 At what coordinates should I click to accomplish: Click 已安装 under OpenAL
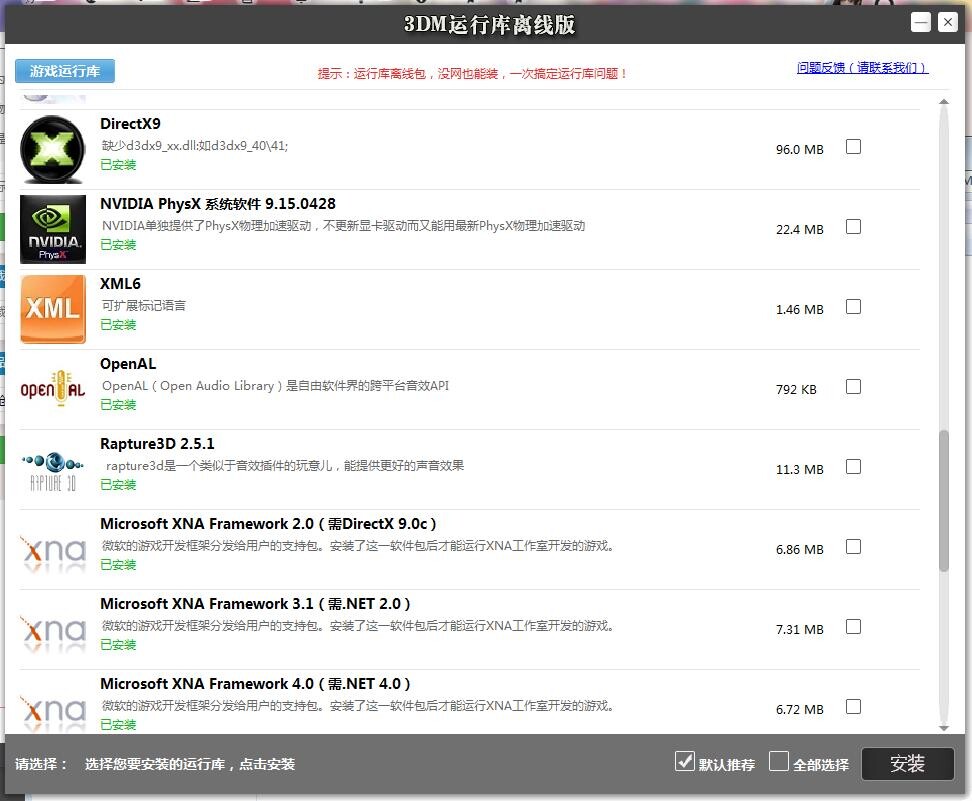pos(117,404)
